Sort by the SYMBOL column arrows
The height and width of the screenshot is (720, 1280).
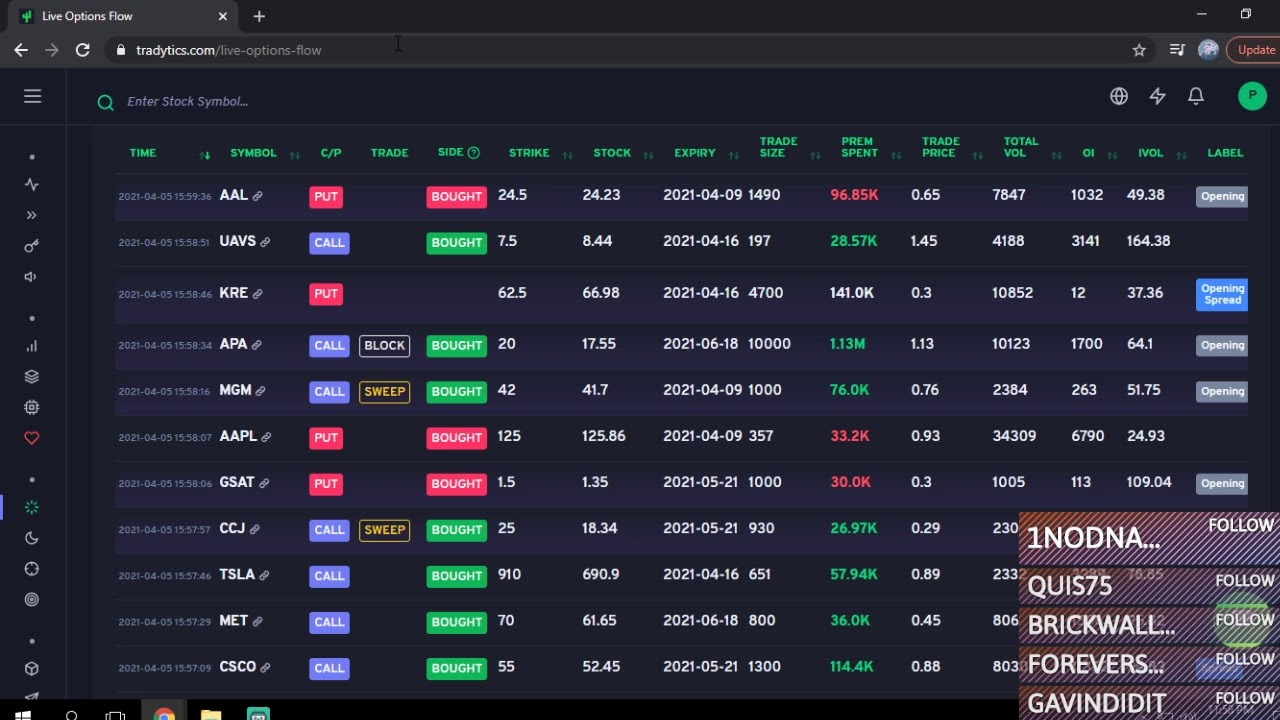[294, 155]
